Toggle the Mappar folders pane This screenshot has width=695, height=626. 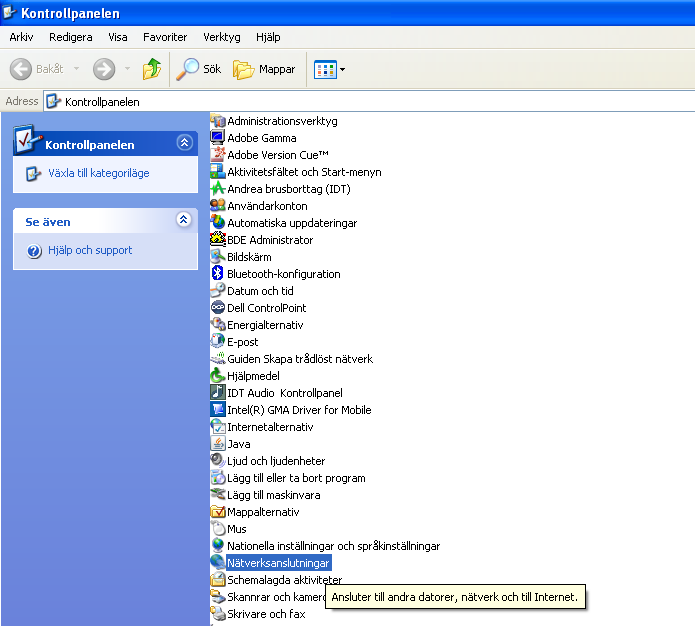point(265,69)
